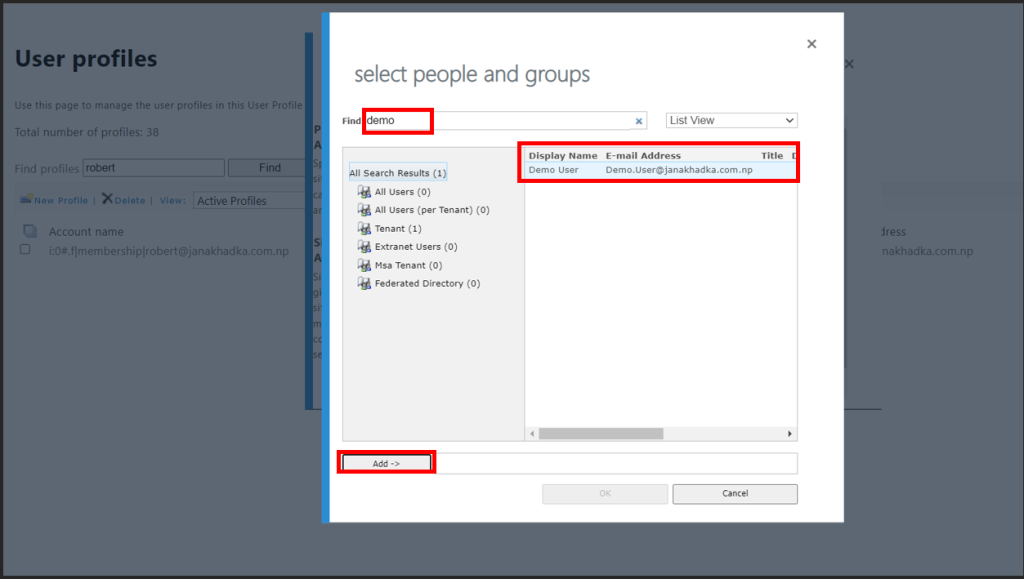This screenshot has height=579, width=1024.
Task: Click the selected people box beside Add
Action: click(615, 463)
